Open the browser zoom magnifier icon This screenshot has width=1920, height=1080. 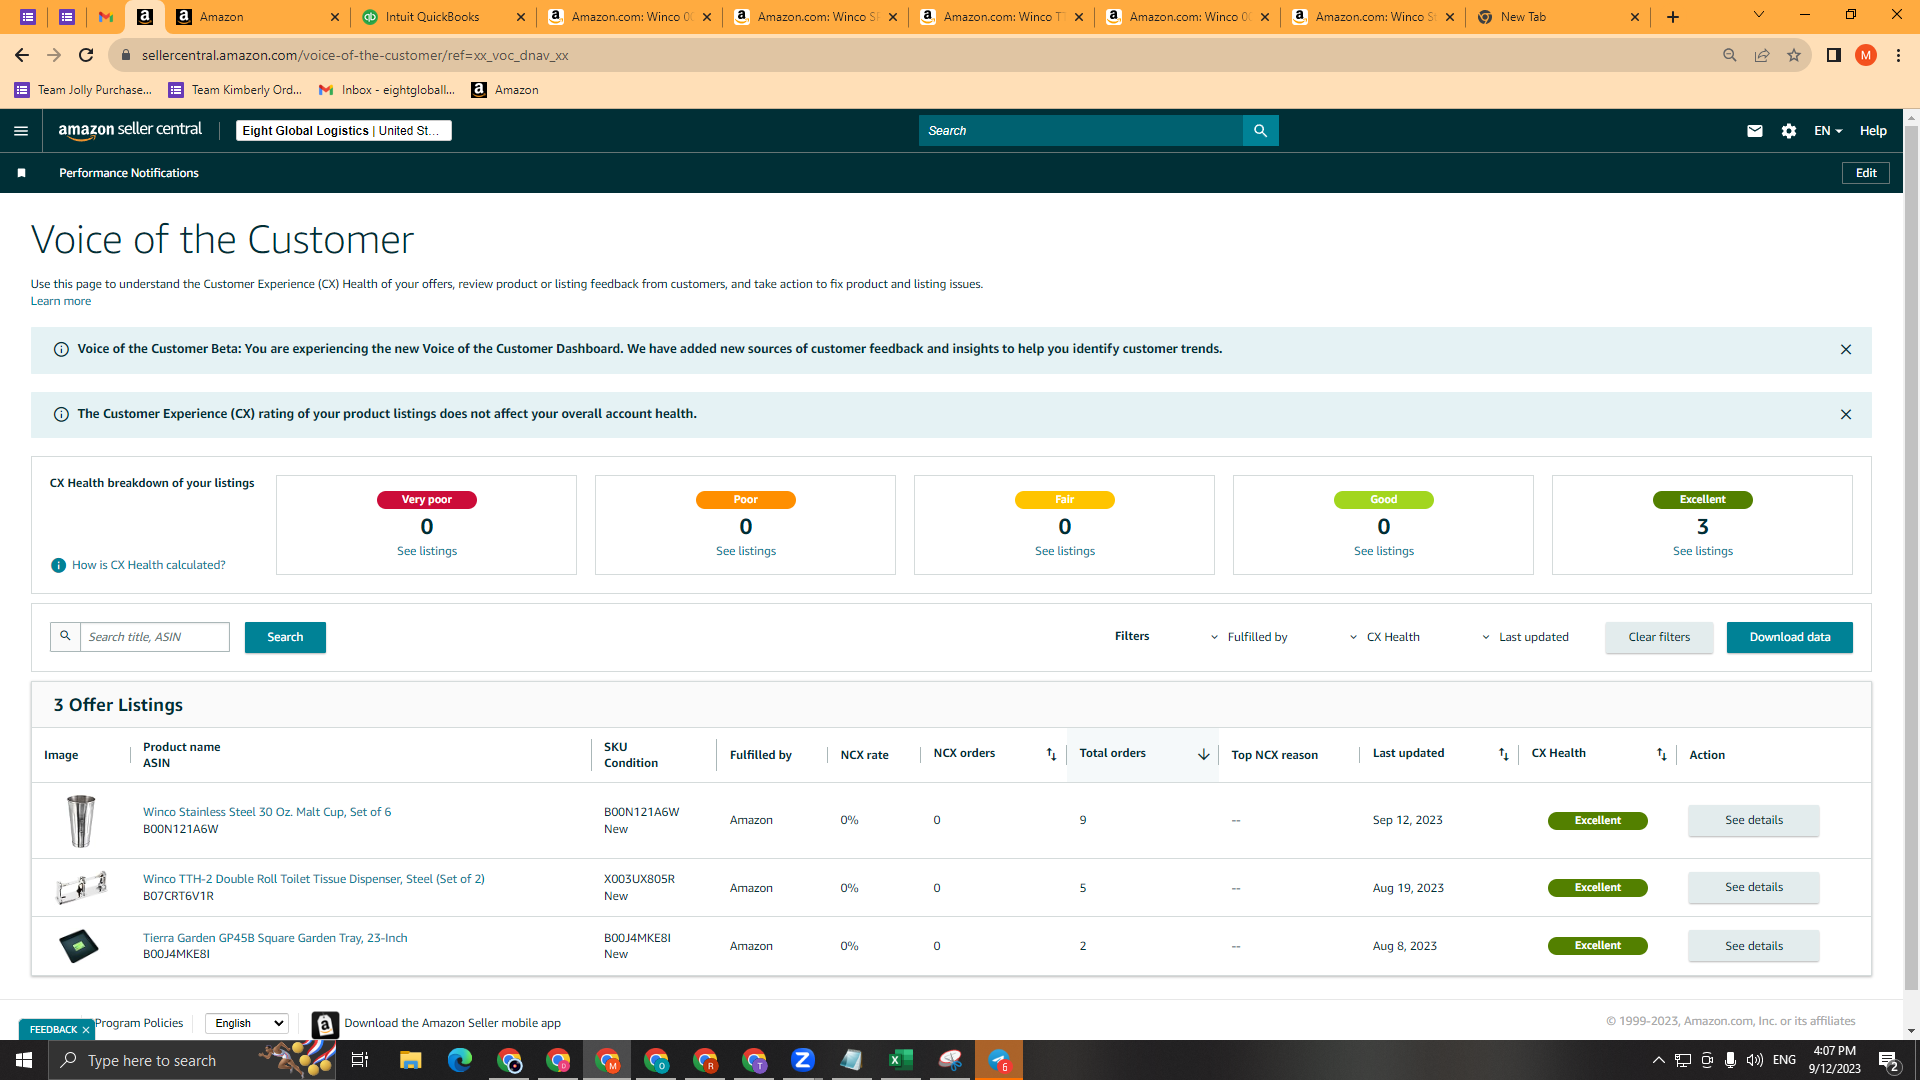pyautogui.click(x=1730, y=55)
